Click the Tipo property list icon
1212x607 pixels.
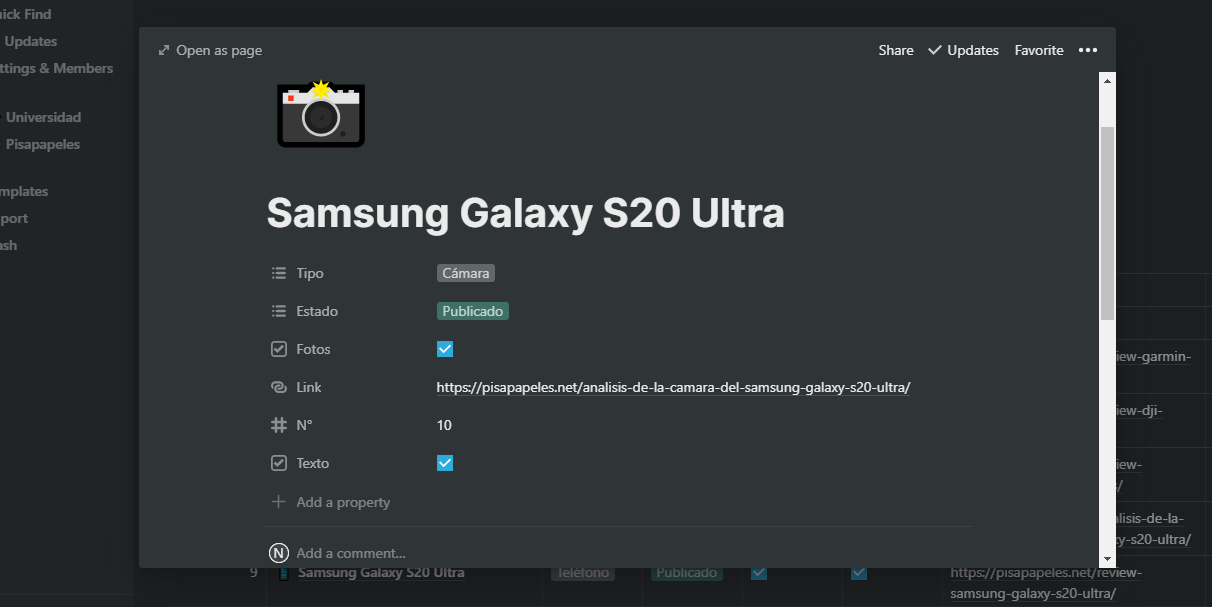pyautogui.click(x=279, y=273)
